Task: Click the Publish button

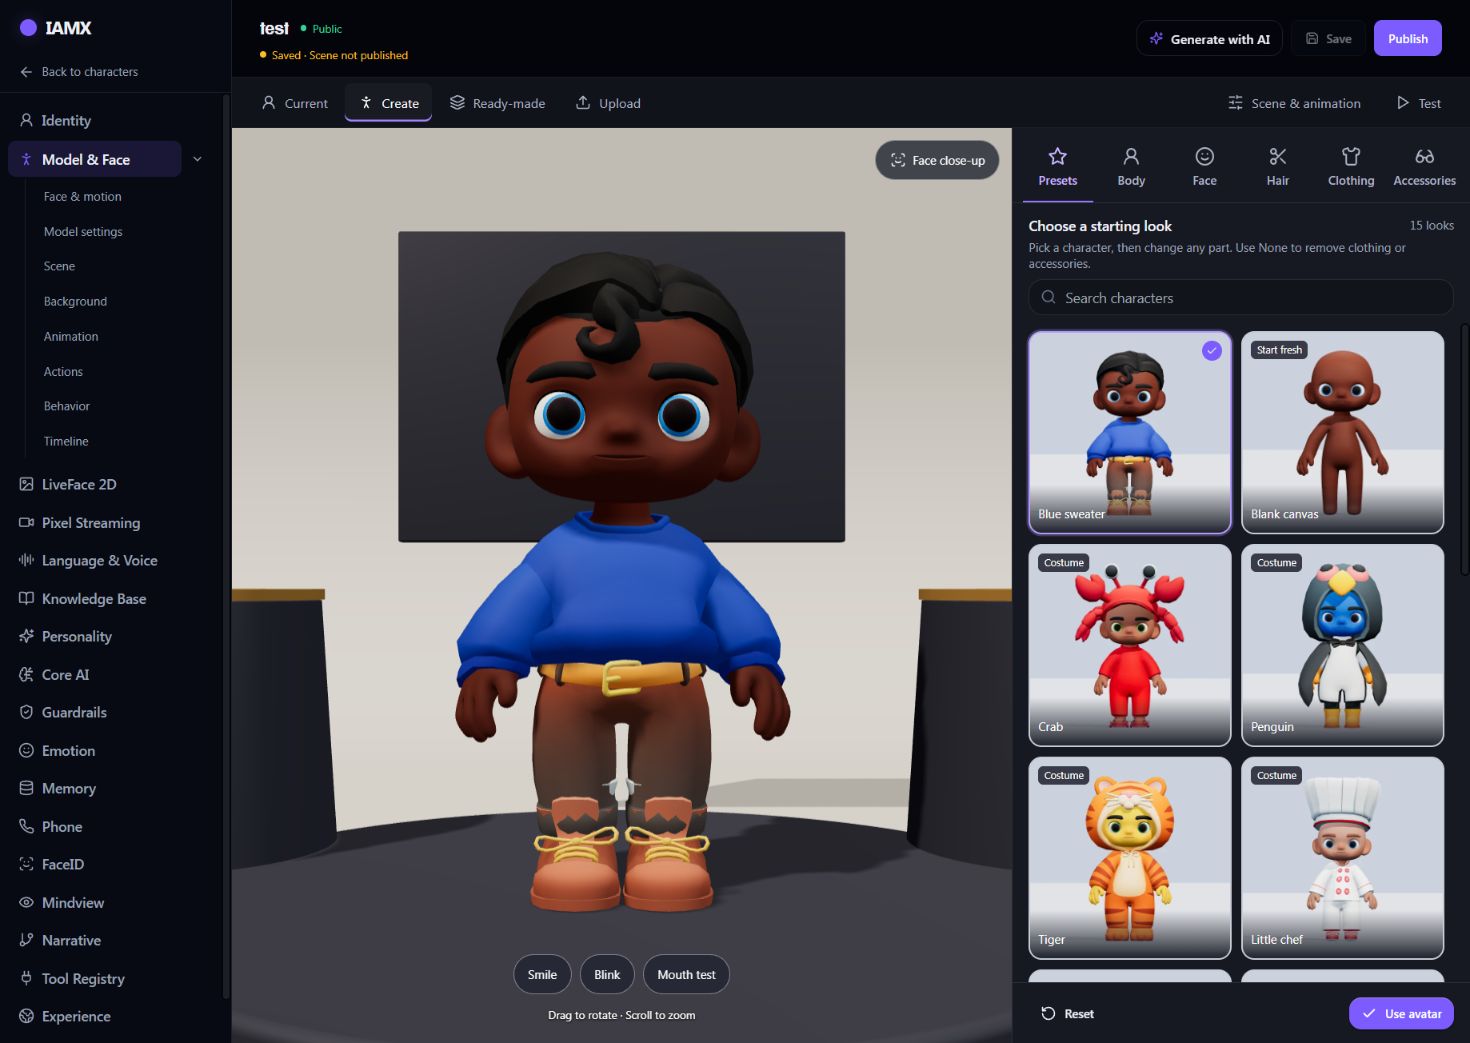Action: click(1407, 39)
